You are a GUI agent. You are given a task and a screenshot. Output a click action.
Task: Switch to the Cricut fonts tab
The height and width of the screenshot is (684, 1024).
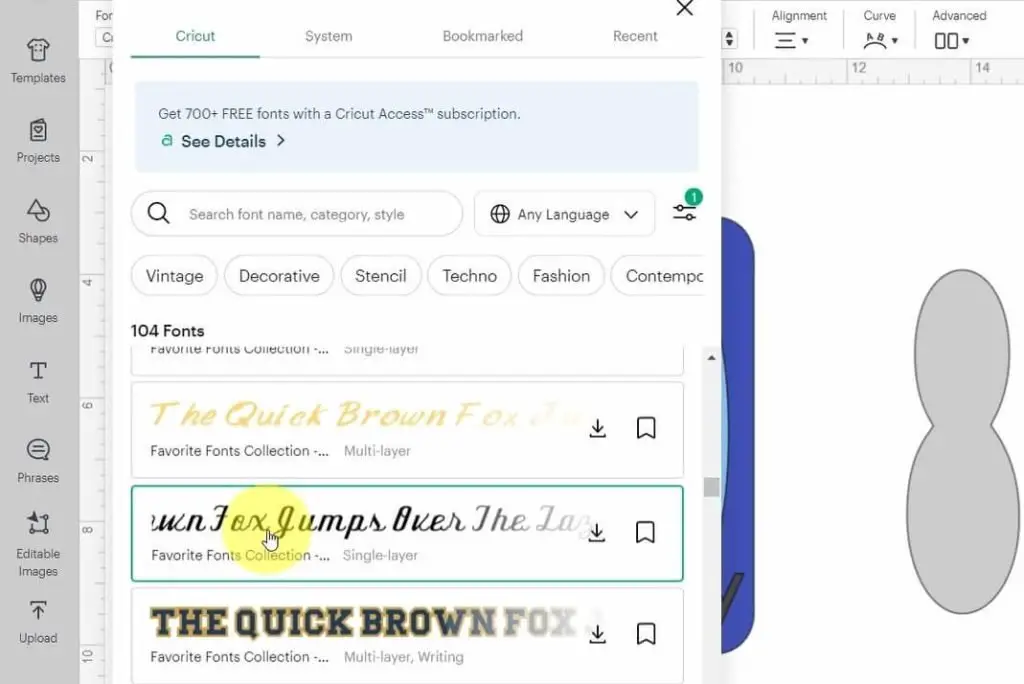[x=195, y=36]
